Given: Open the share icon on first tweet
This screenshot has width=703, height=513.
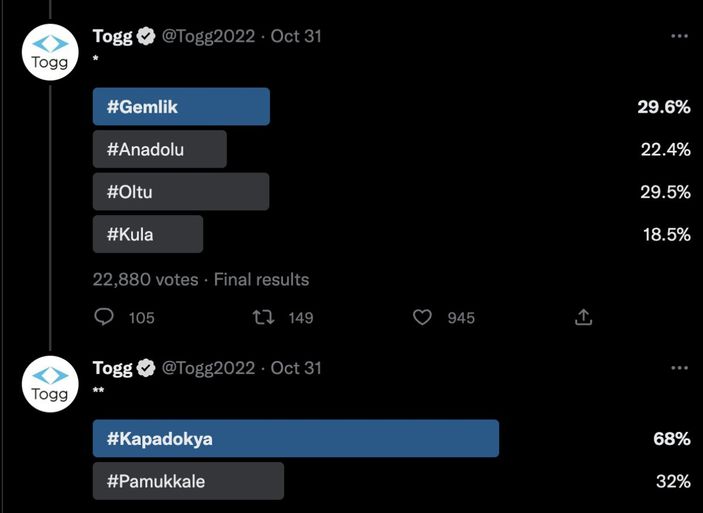Looking at the screenshot, I should coord(584,317).
